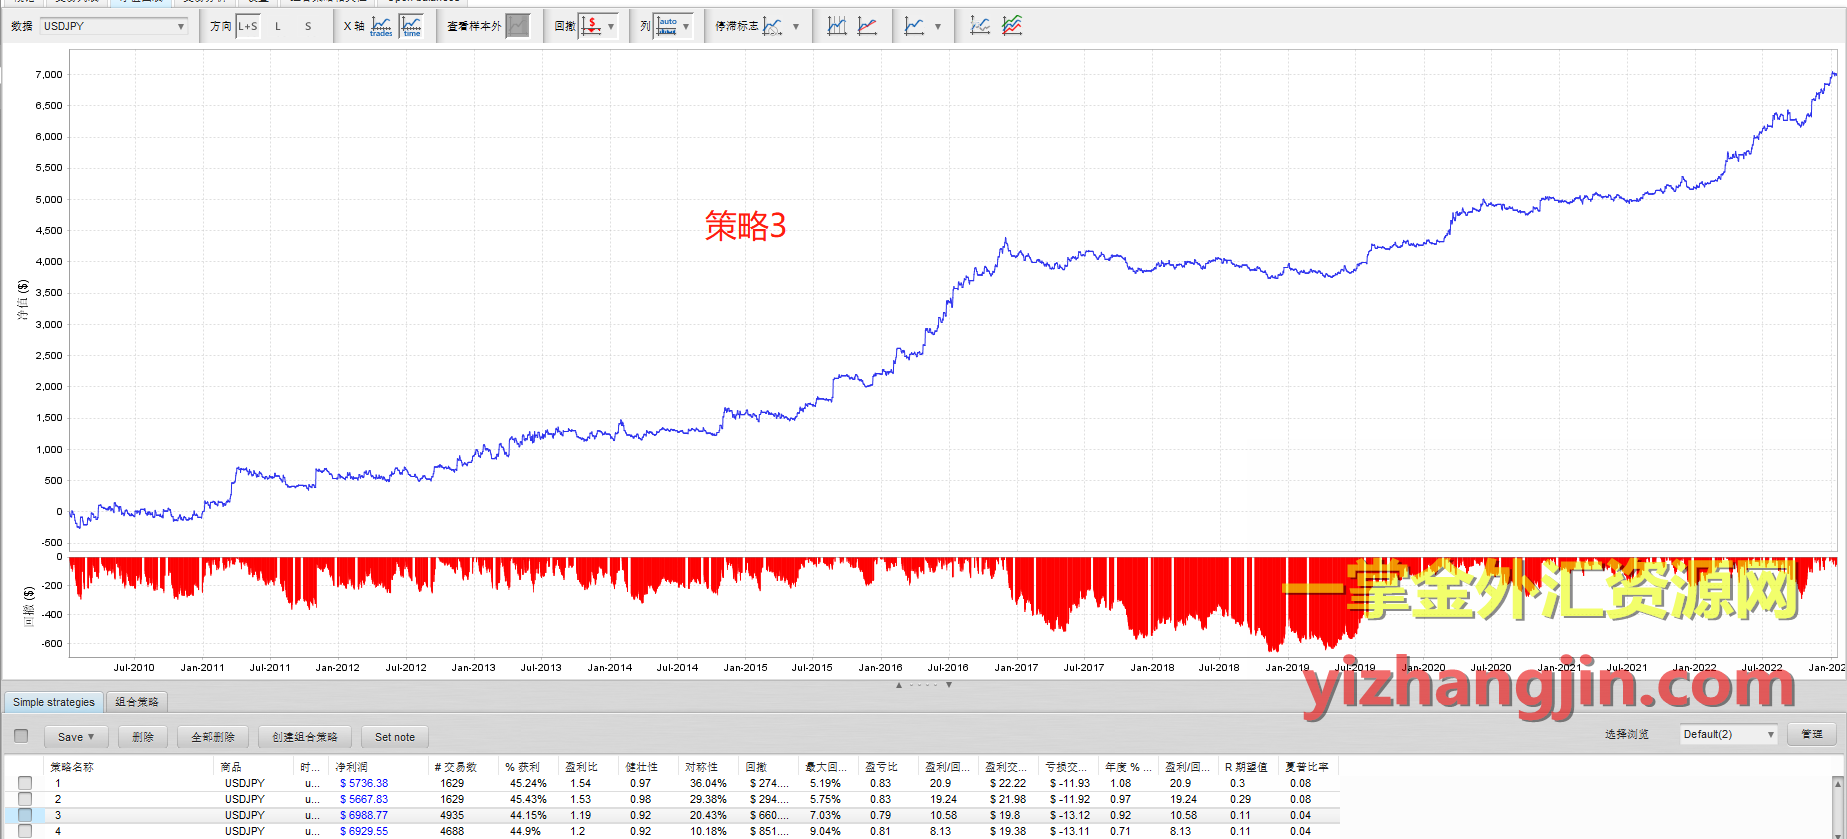Open the stagnation marker dropdown arrow
Image resolution: width=1847 pixels, height=839 pixels.
(x=796, y=26)
